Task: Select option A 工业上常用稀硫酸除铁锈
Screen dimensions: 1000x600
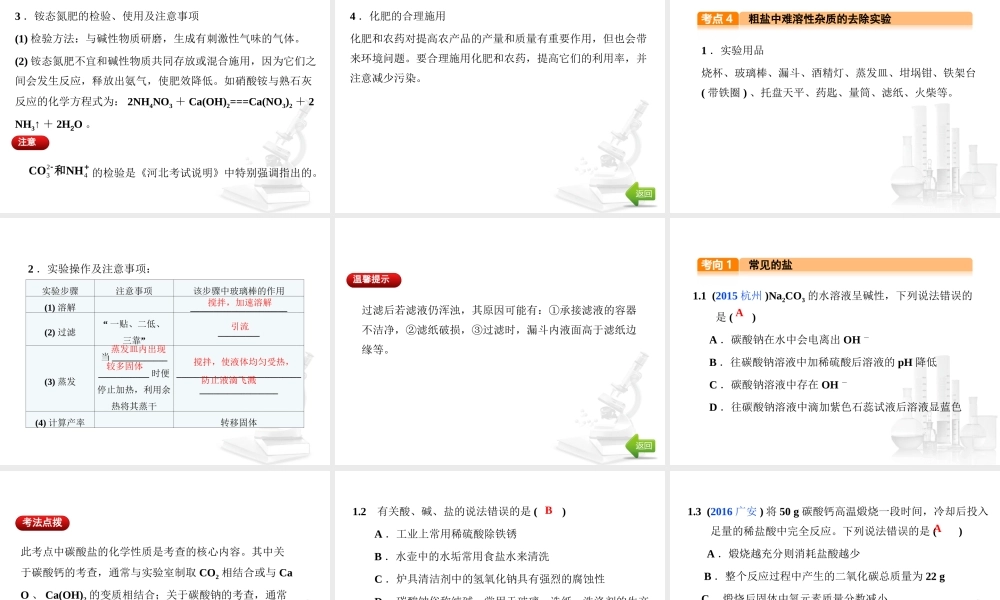Action: click(445, 534)
